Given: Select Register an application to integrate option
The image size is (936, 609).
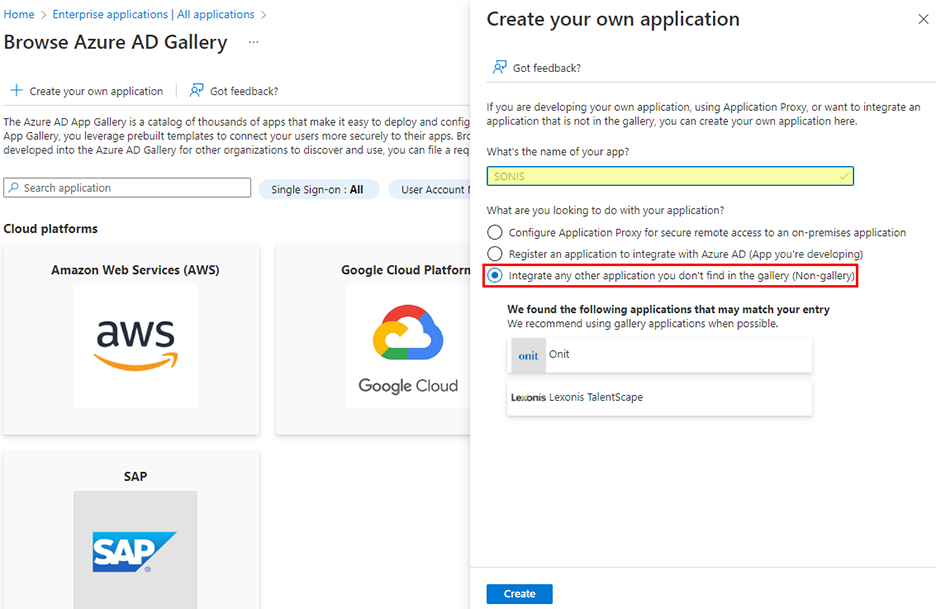Looking at the screenshot, I should [x=495, y=254].
